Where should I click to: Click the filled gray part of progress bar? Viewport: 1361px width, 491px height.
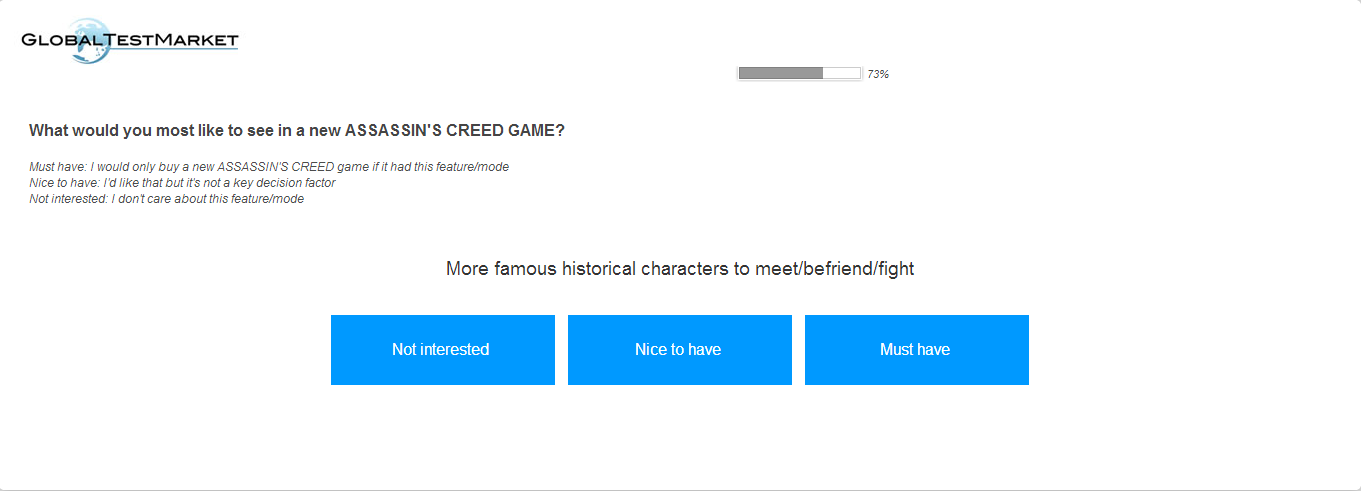780,73
